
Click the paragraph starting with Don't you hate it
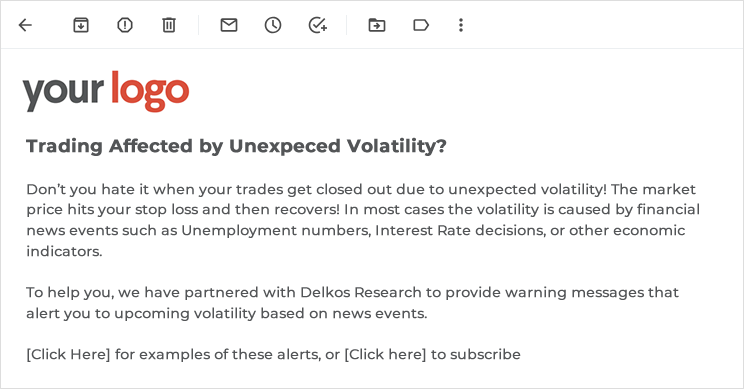[x=363, y=220]
